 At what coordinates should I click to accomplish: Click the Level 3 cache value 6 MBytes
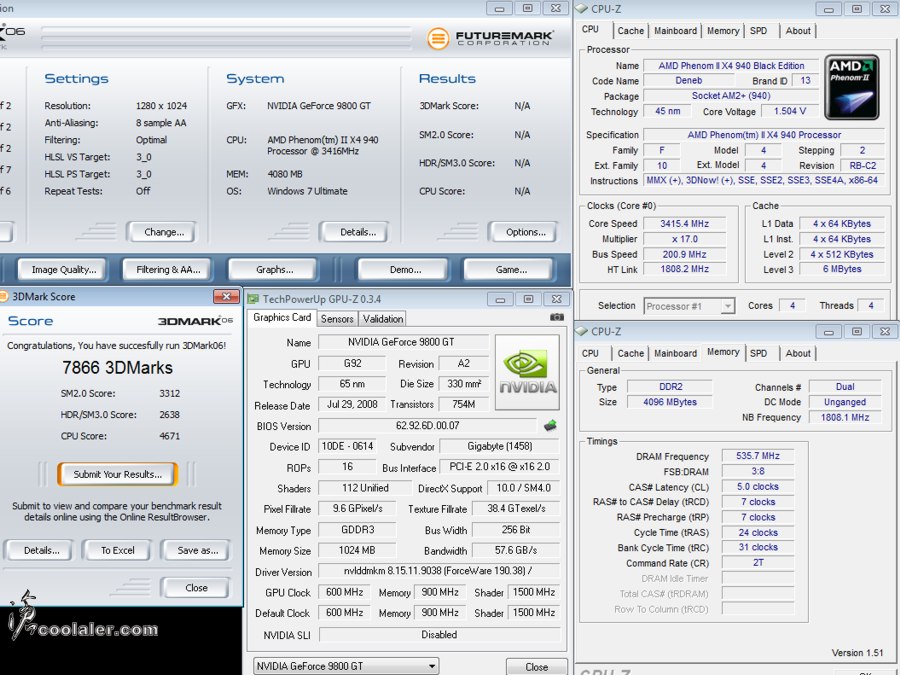pyautogui.click(x=841, y=269)
